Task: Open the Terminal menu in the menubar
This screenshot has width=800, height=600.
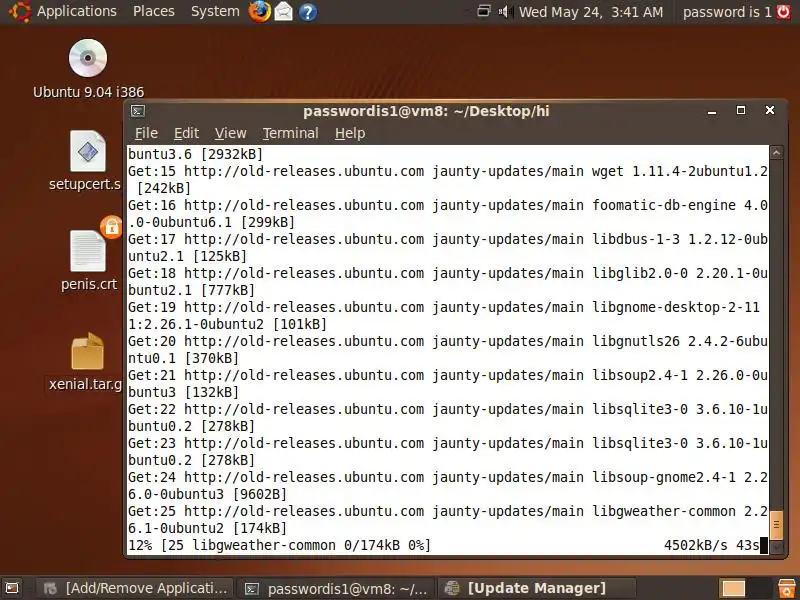Action: coord(290,133)
